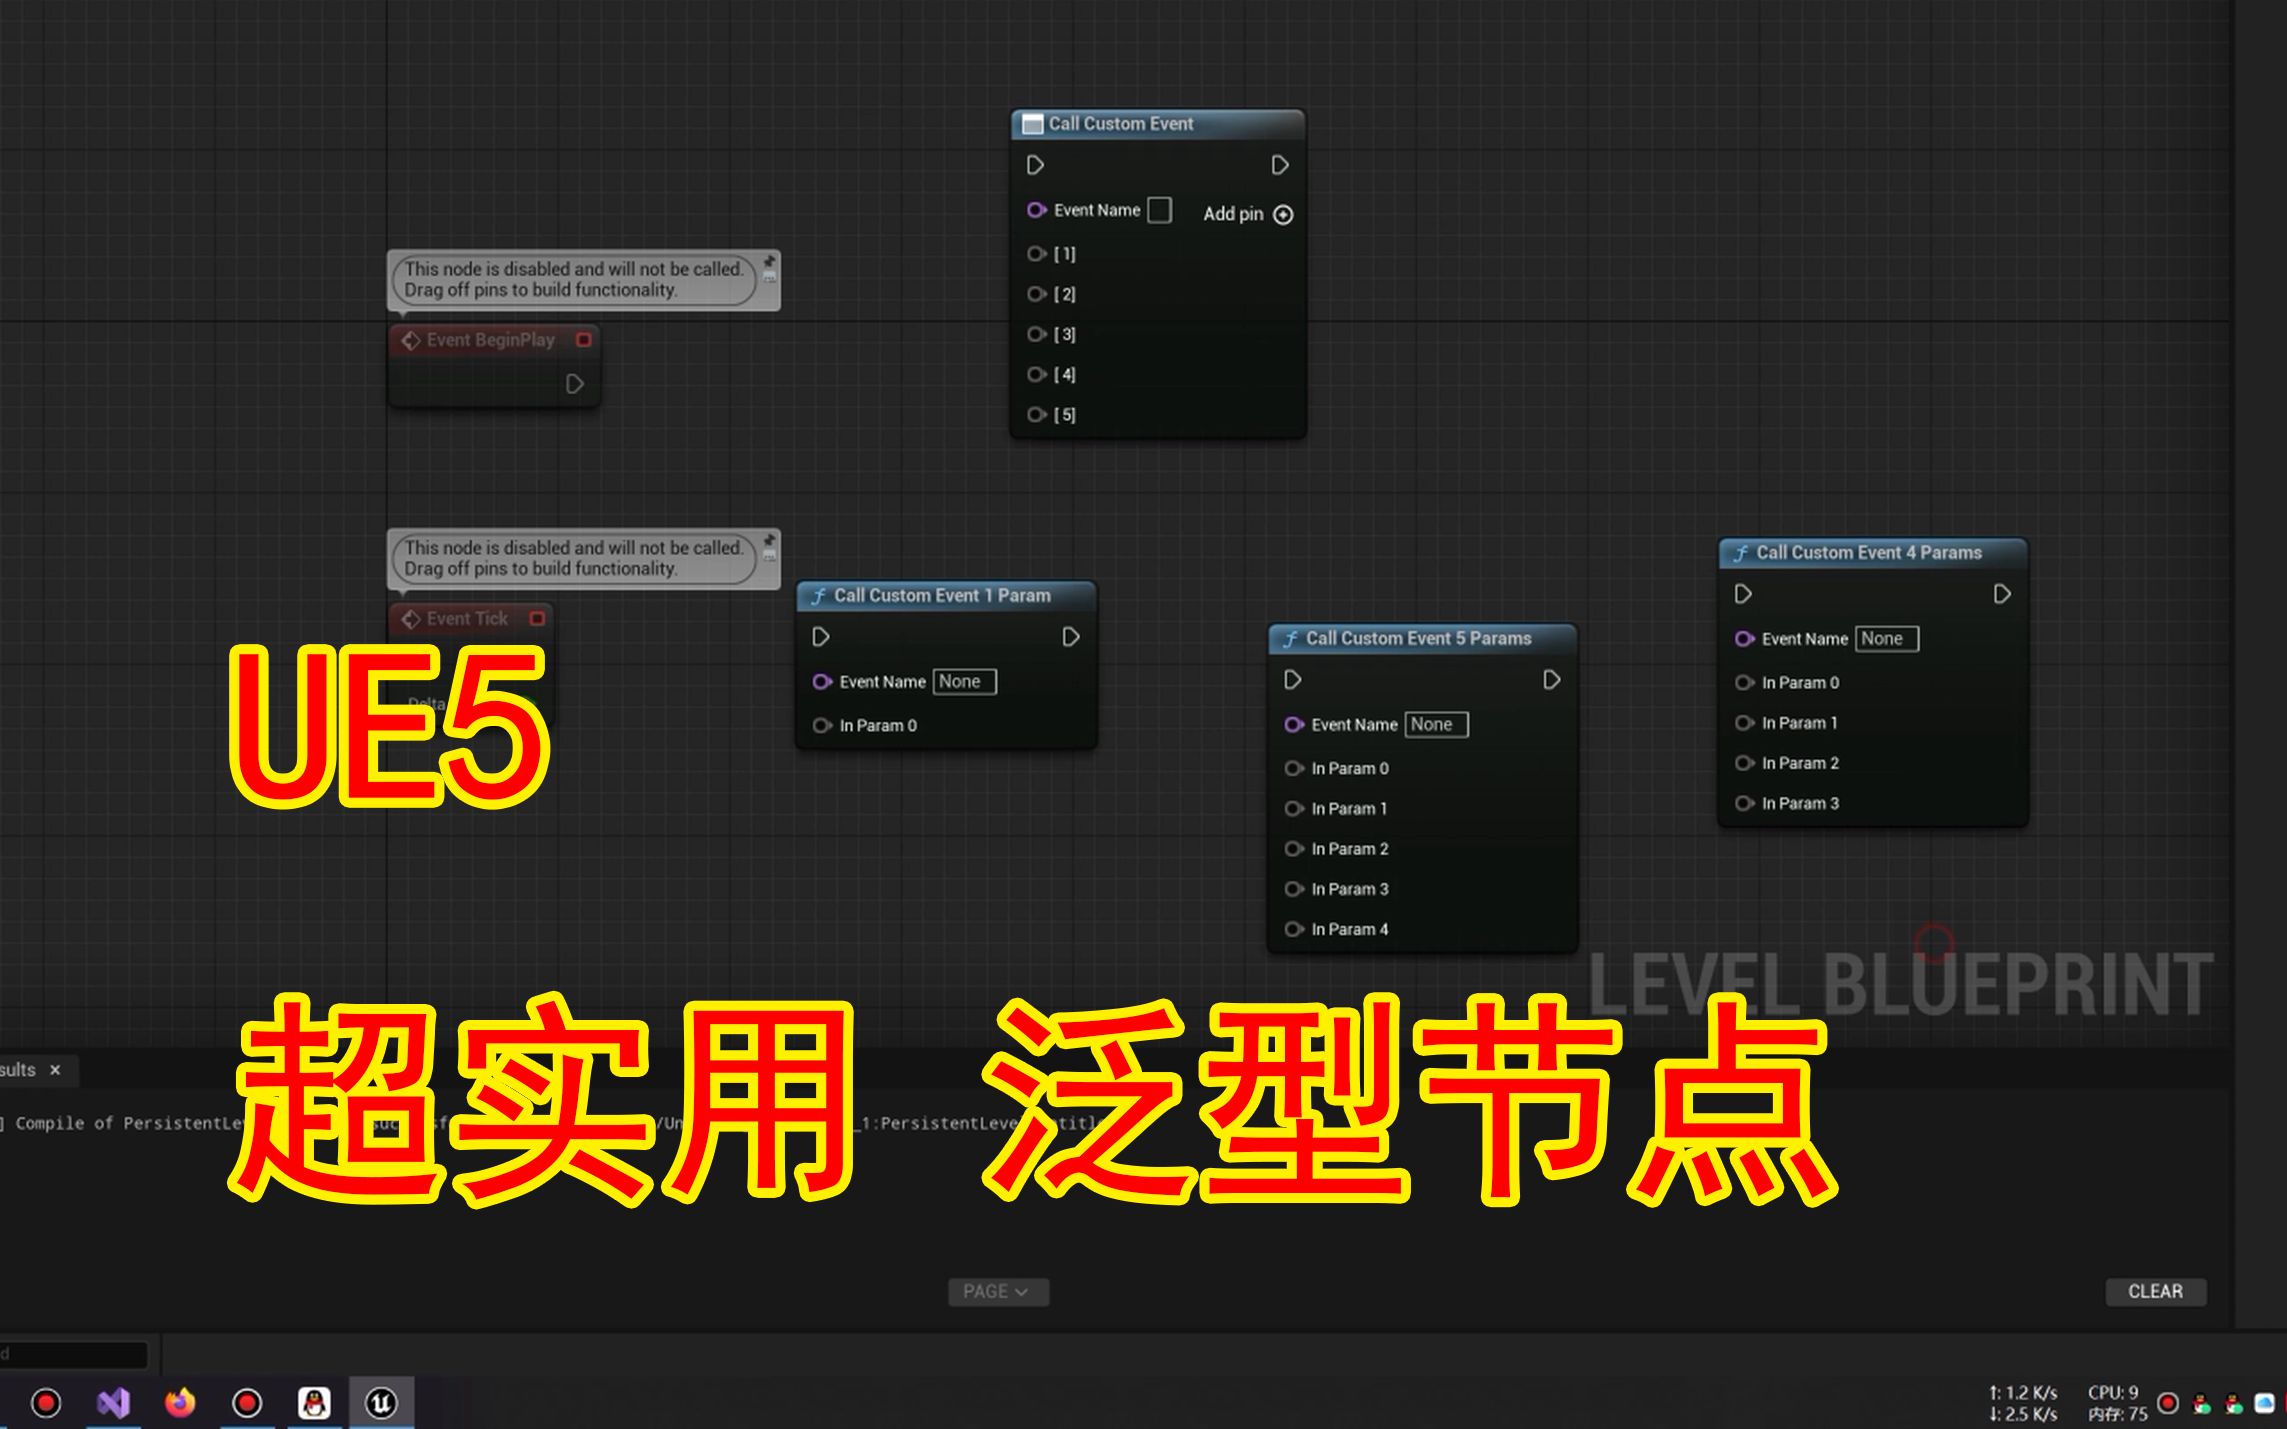Click In Param 1 pin on 5 Params node
The height and width of the screenshot is (1429, 2287).
(1294, 809)
